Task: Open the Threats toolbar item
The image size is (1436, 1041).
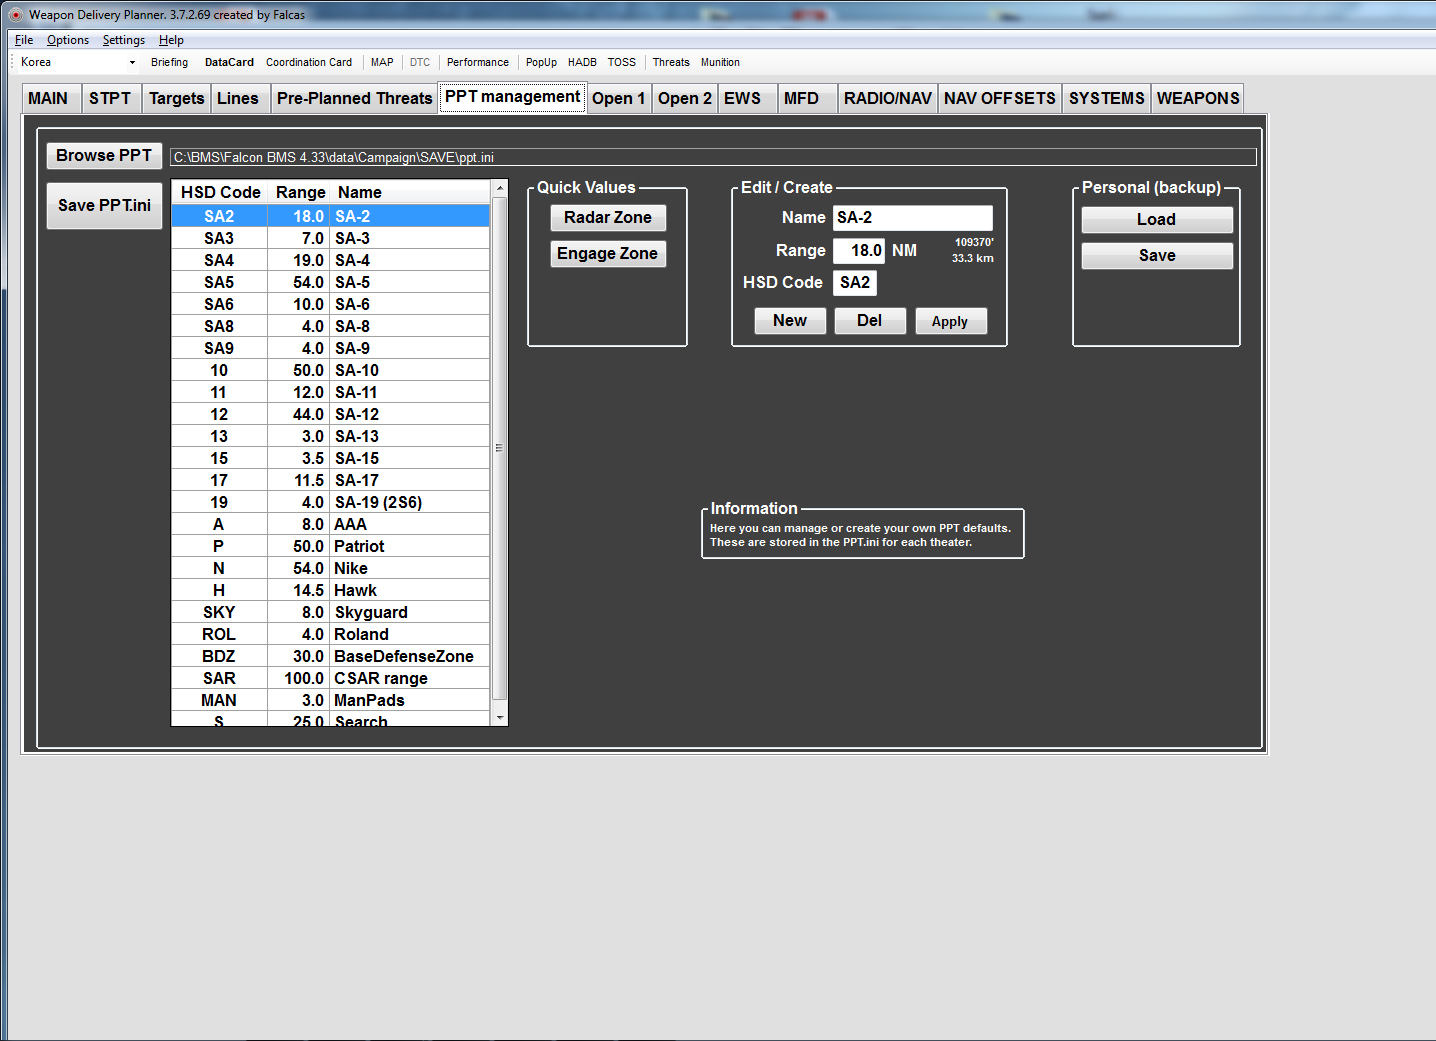Action: tap(671, 62)
